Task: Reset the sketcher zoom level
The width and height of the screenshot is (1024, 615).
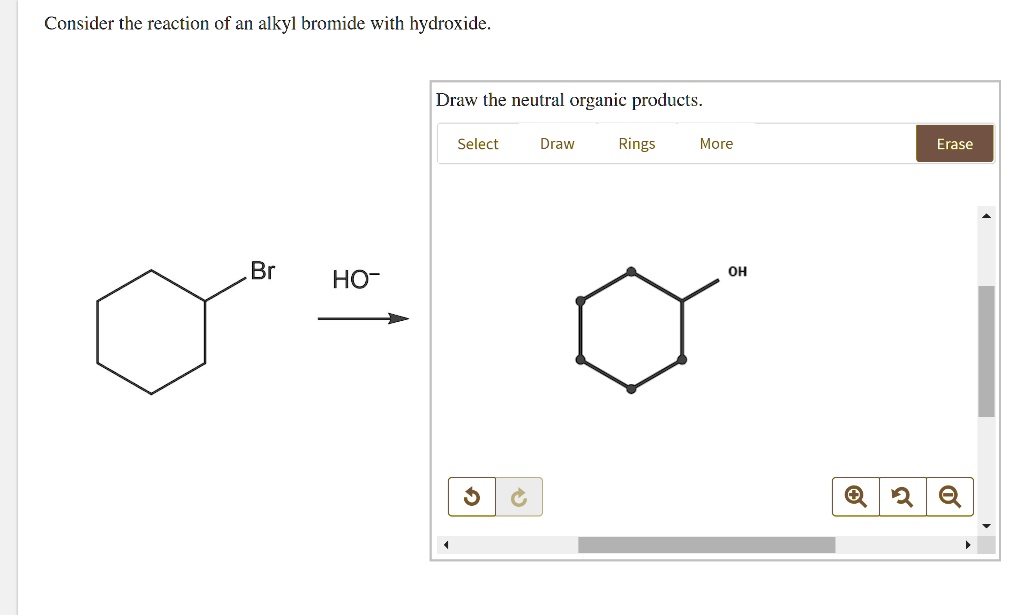Action: pos(902,496)
